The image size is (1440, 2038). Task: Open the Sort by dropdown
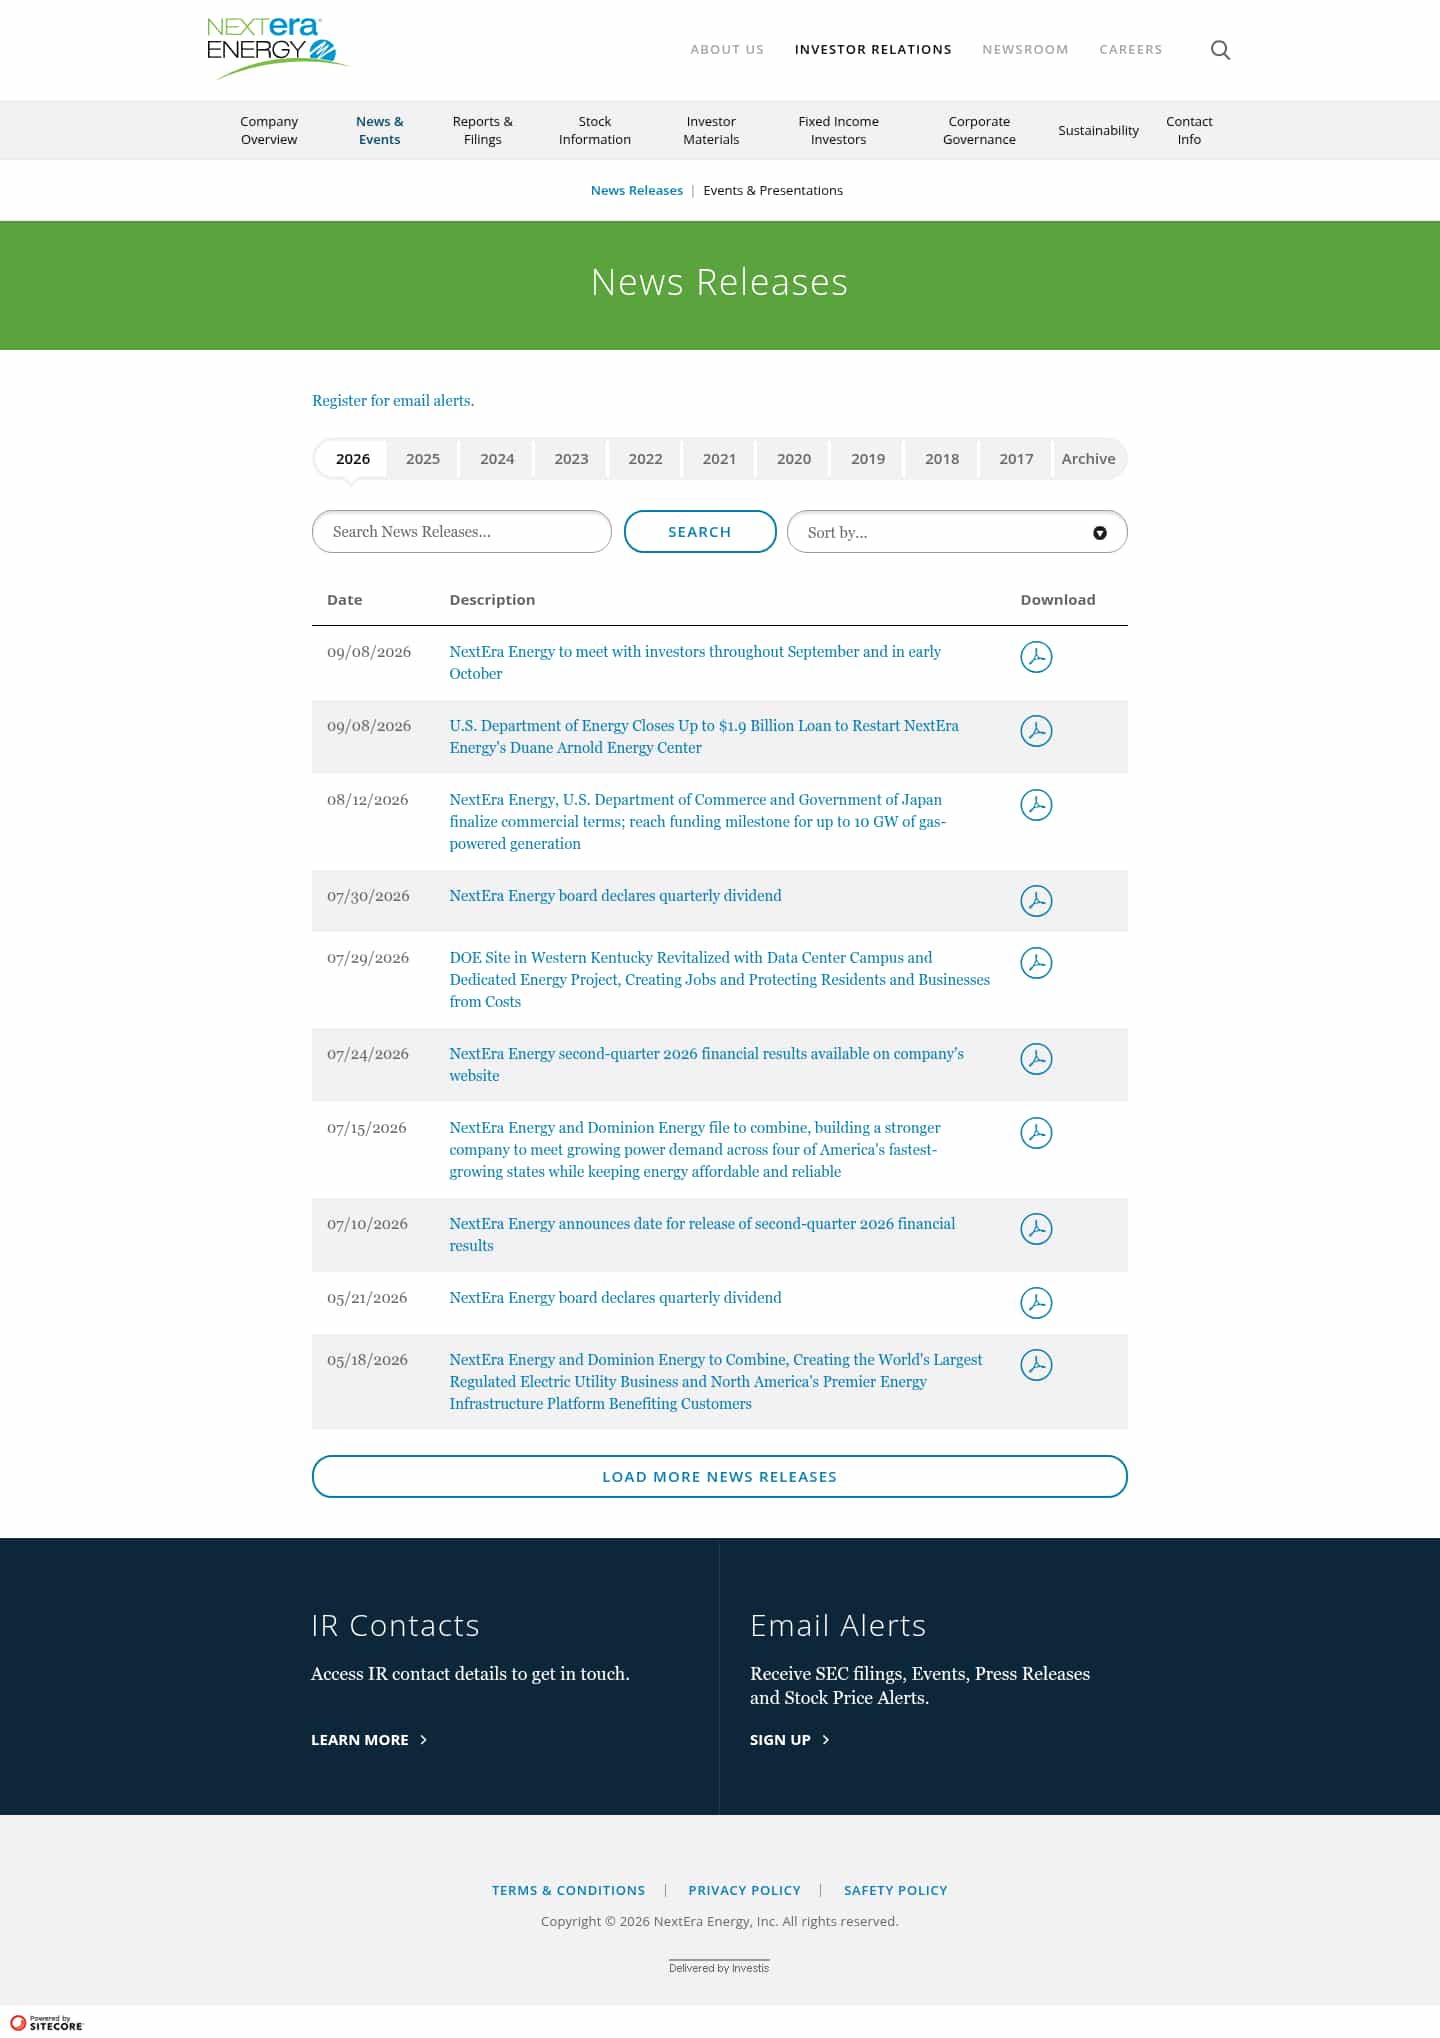tap(957, 532)
